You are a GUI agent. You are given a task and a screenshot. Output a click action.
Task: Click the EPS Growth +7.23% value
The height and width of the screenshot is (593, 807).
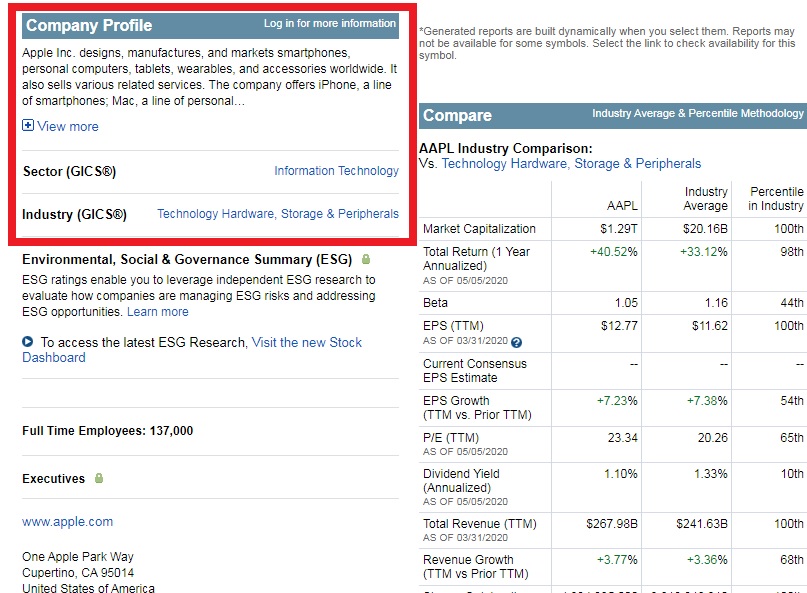coord(617,400)
